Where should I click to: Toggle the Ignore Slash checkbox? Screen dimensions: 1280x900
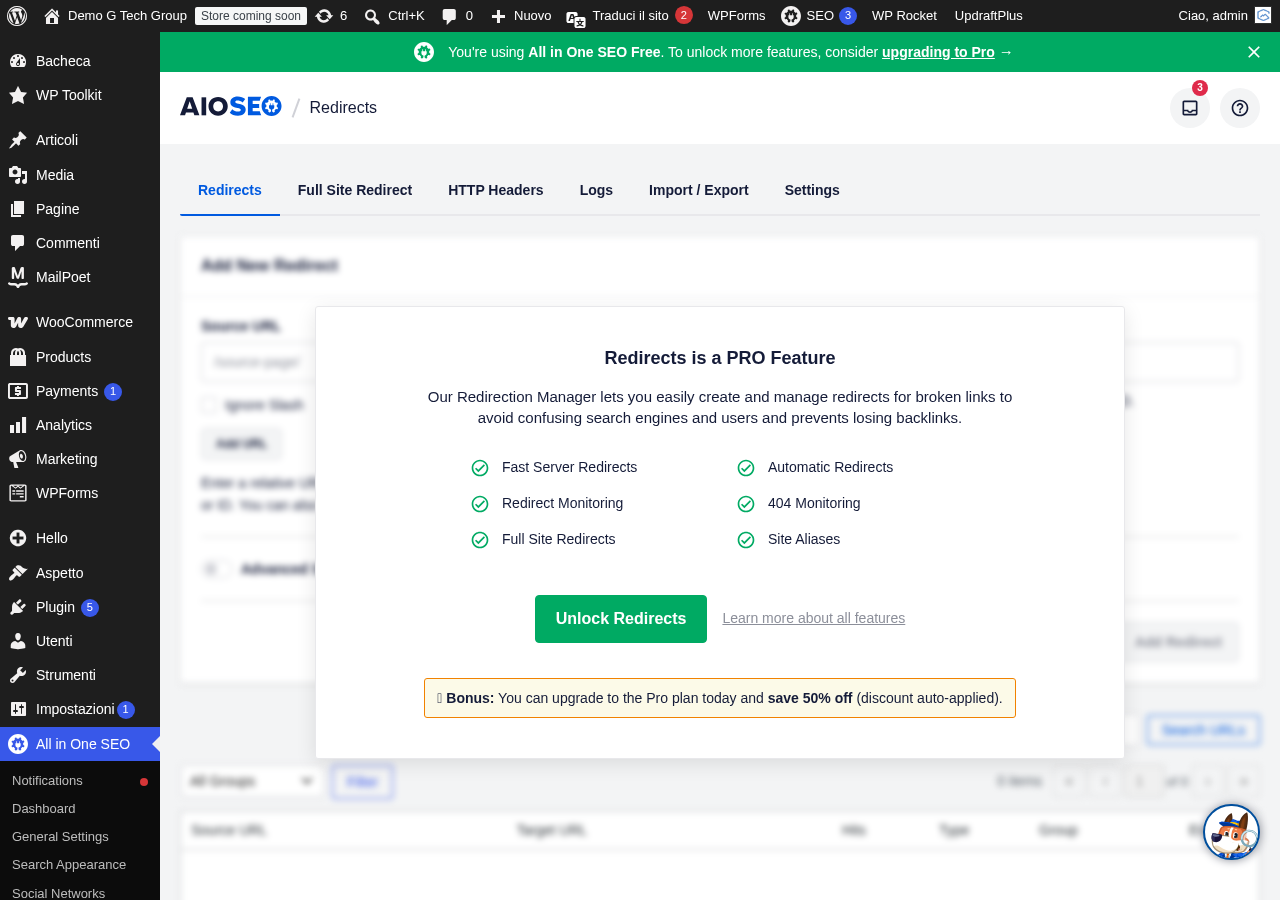pos(209,405)
